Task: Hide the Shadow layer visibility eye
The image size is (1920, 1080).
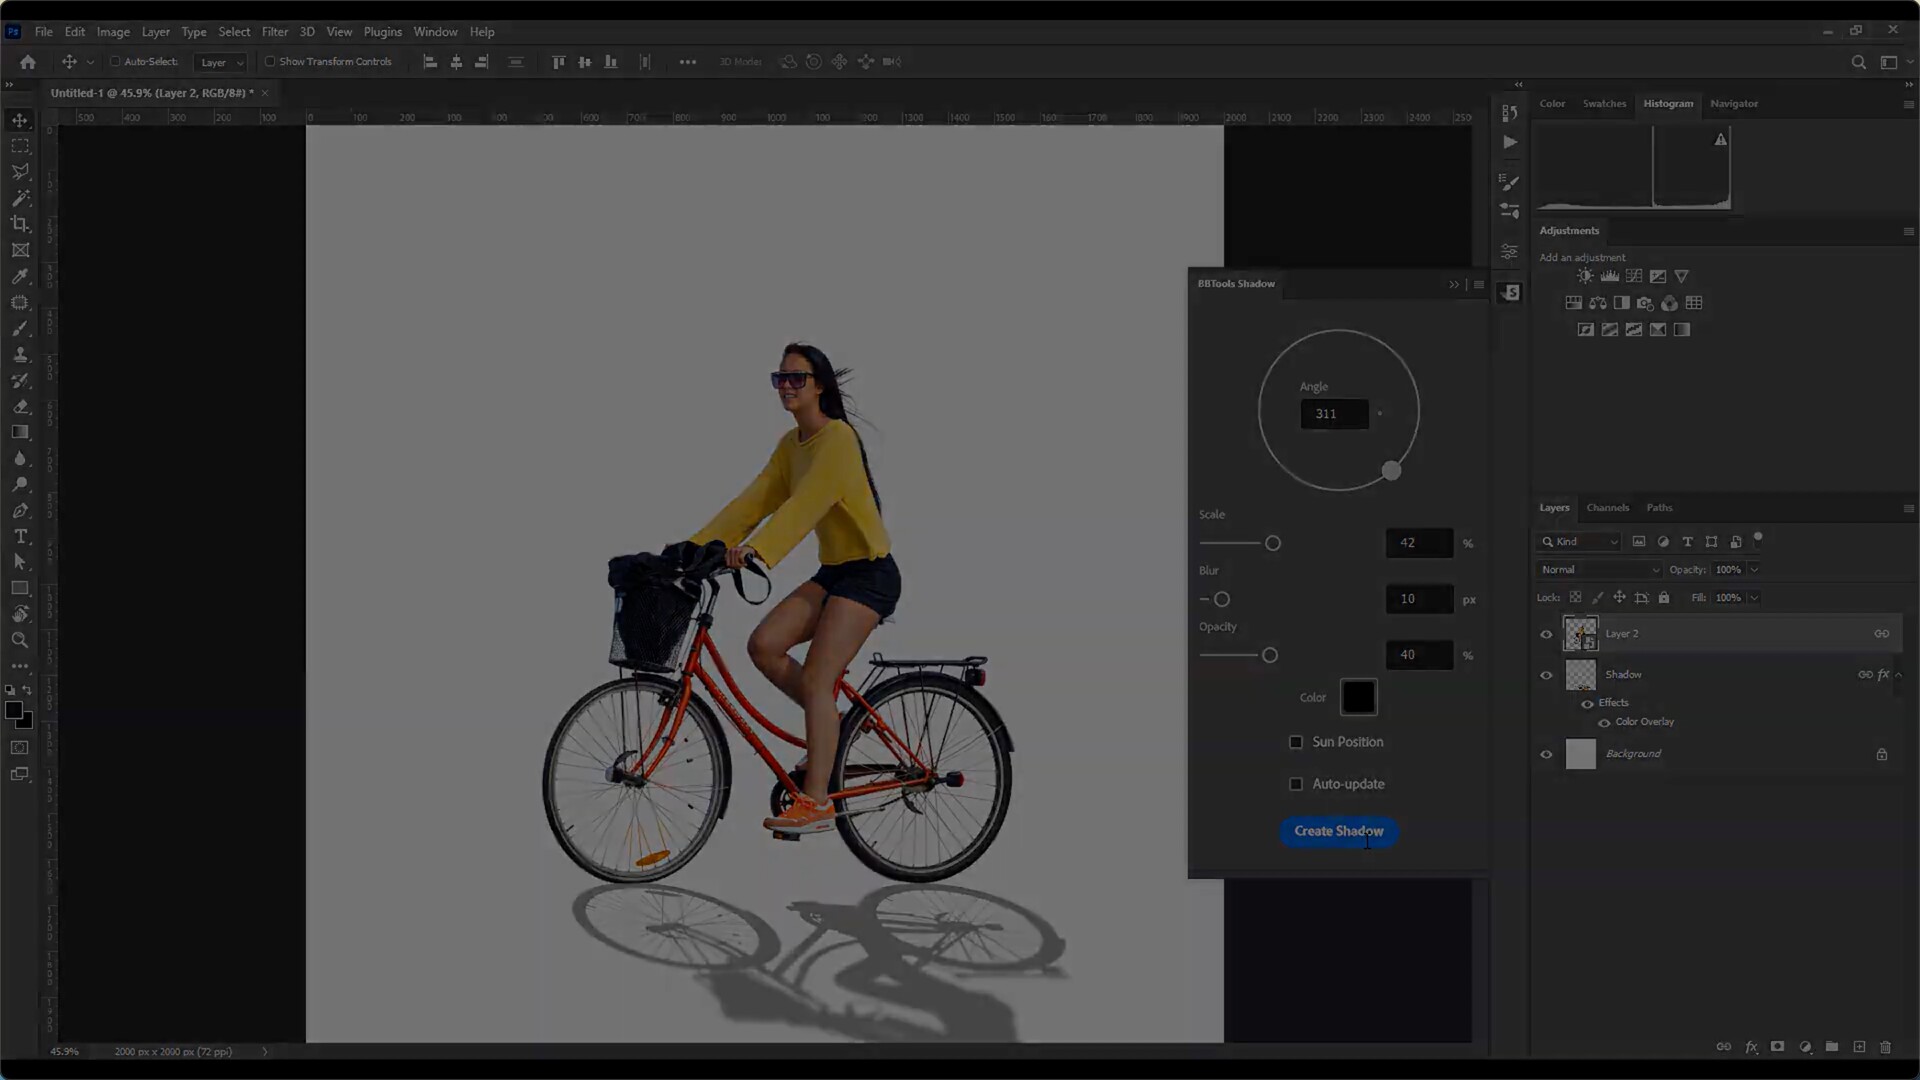Action: coord(1546,675)
